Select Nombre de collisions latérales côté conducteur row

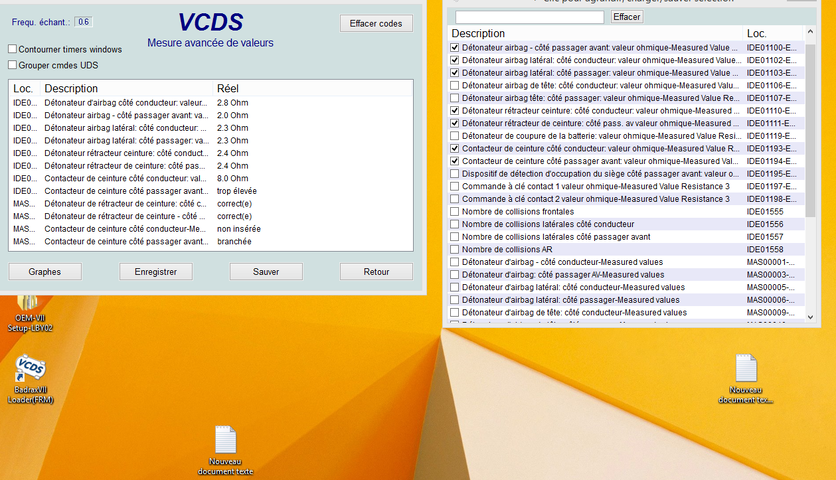[x=627, y=225]
